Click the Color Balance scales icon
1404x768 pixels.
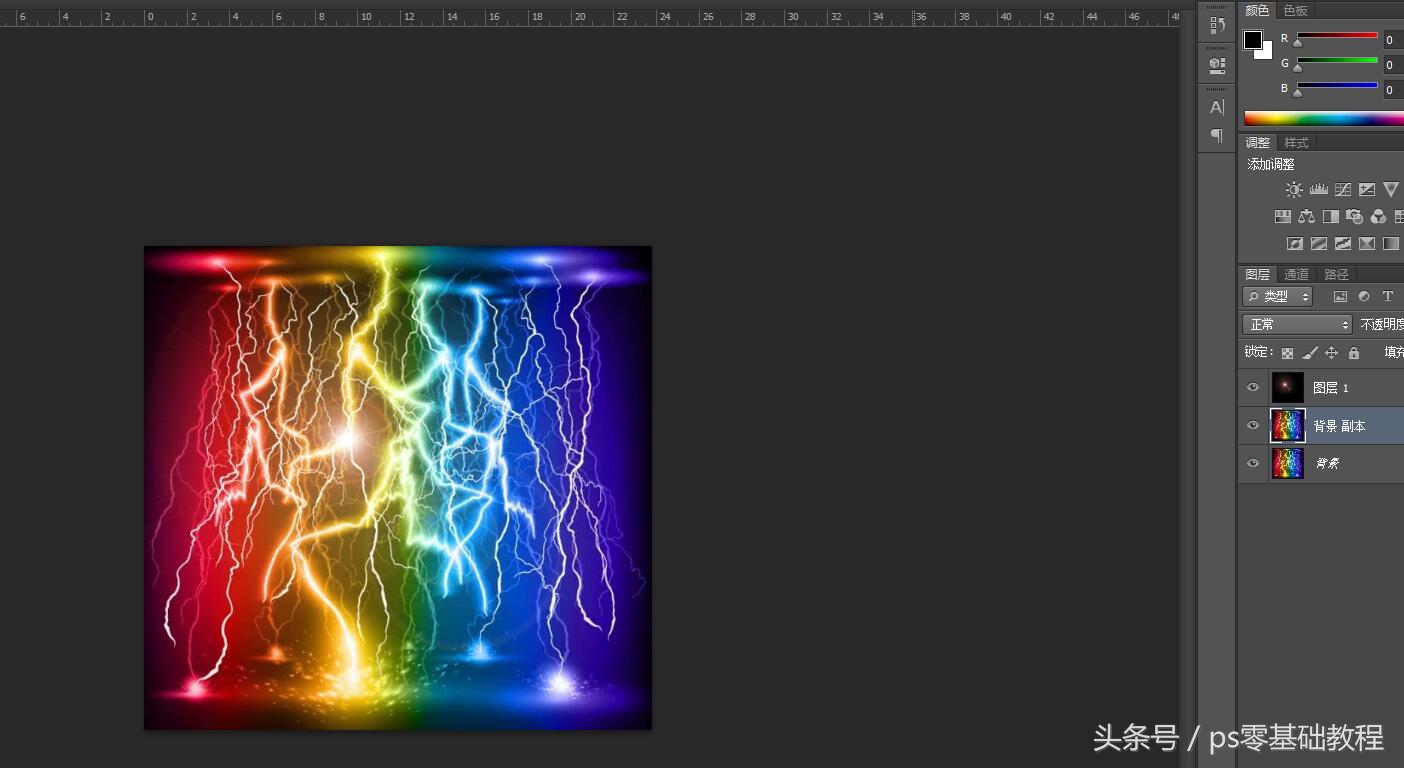(1306, 216)
